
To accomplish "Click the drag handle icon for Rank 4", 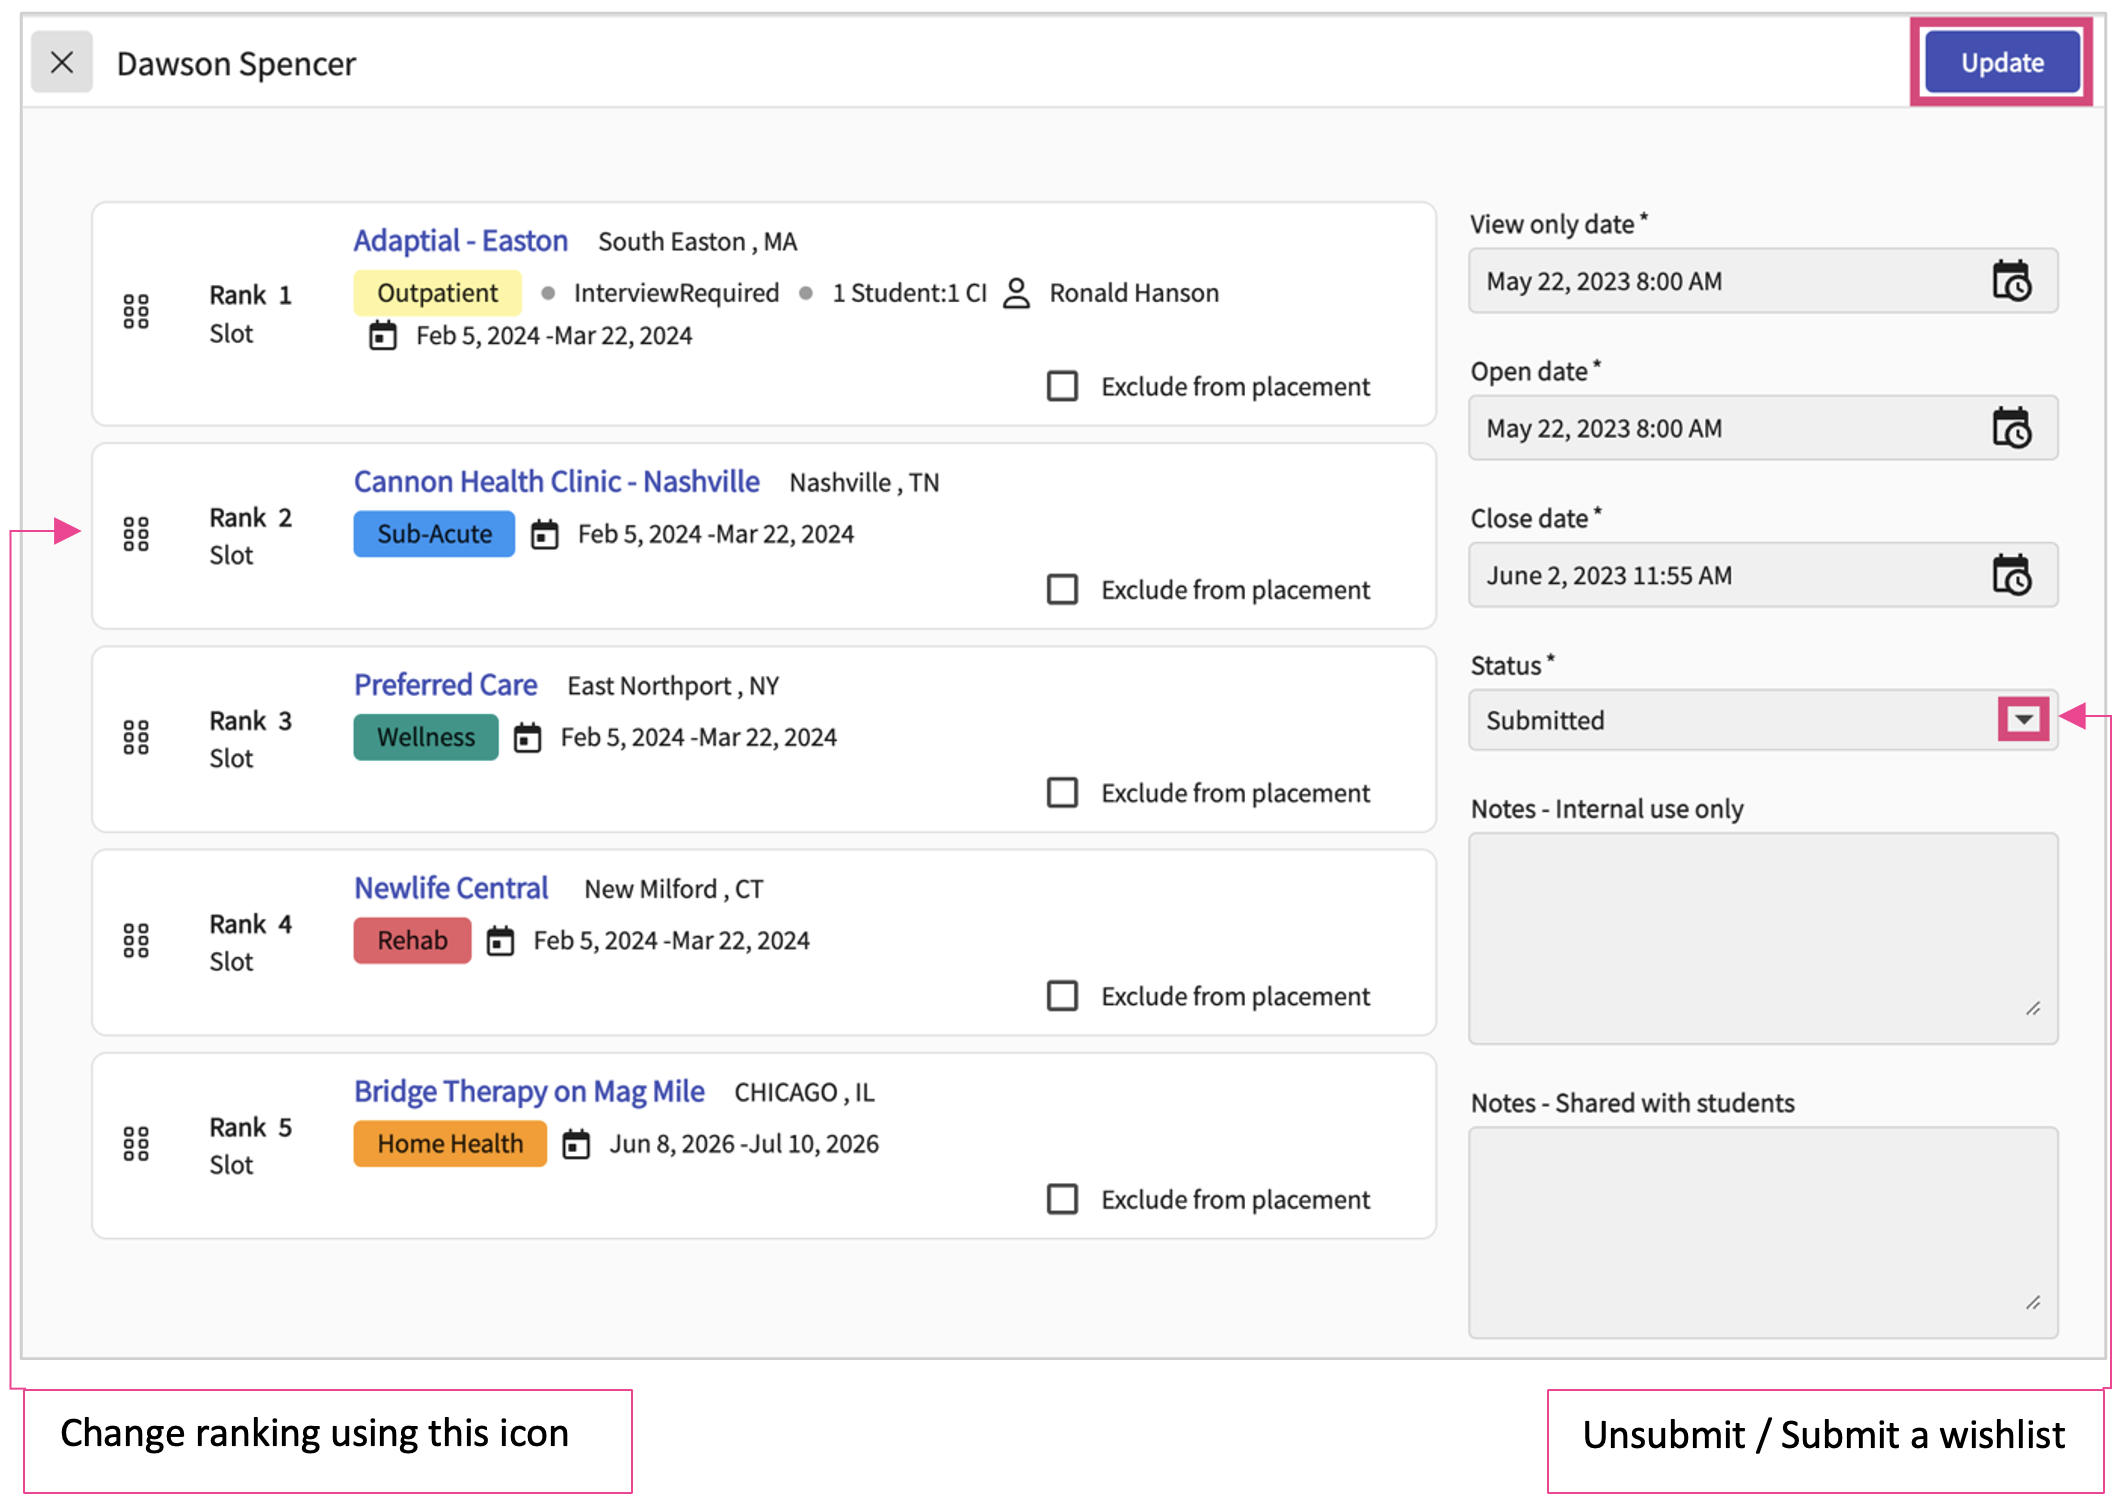I will click(x=136, y=940).
